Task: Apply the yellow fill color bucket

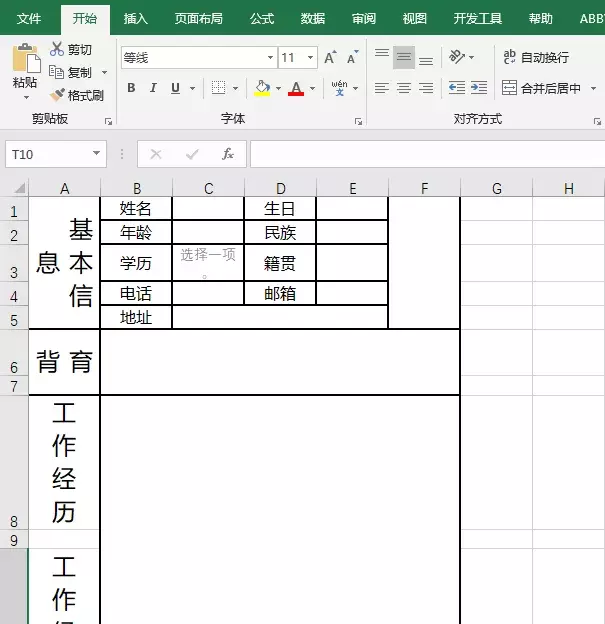Action: pyautogui.click(x=262, y=88)
